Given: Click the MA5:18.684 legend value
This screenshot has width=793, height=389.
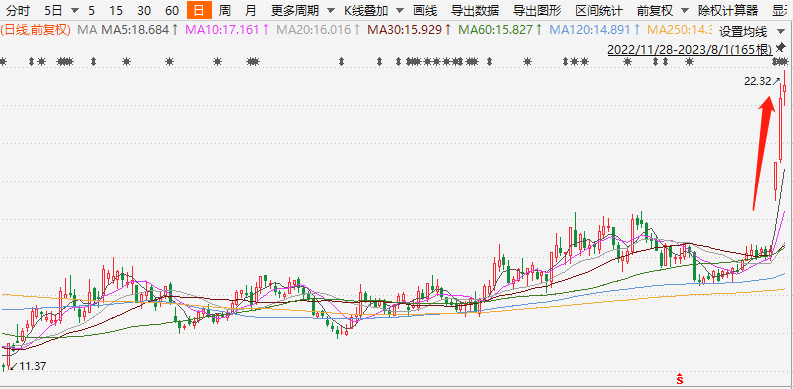Looking at the screenshot, I should pyautogui.click(x=140, y=30).
